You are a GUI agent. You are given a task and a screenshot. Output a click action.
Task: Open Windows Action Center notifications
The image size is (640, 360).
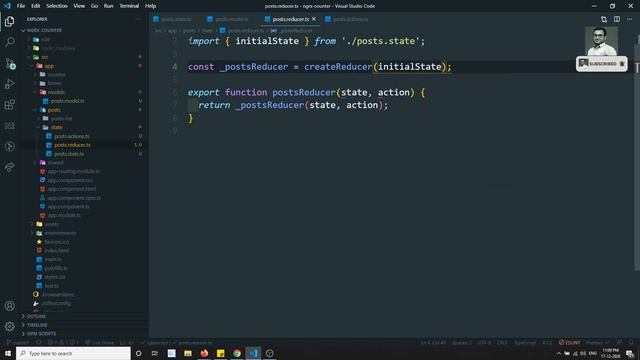click(x=630, y=353)
